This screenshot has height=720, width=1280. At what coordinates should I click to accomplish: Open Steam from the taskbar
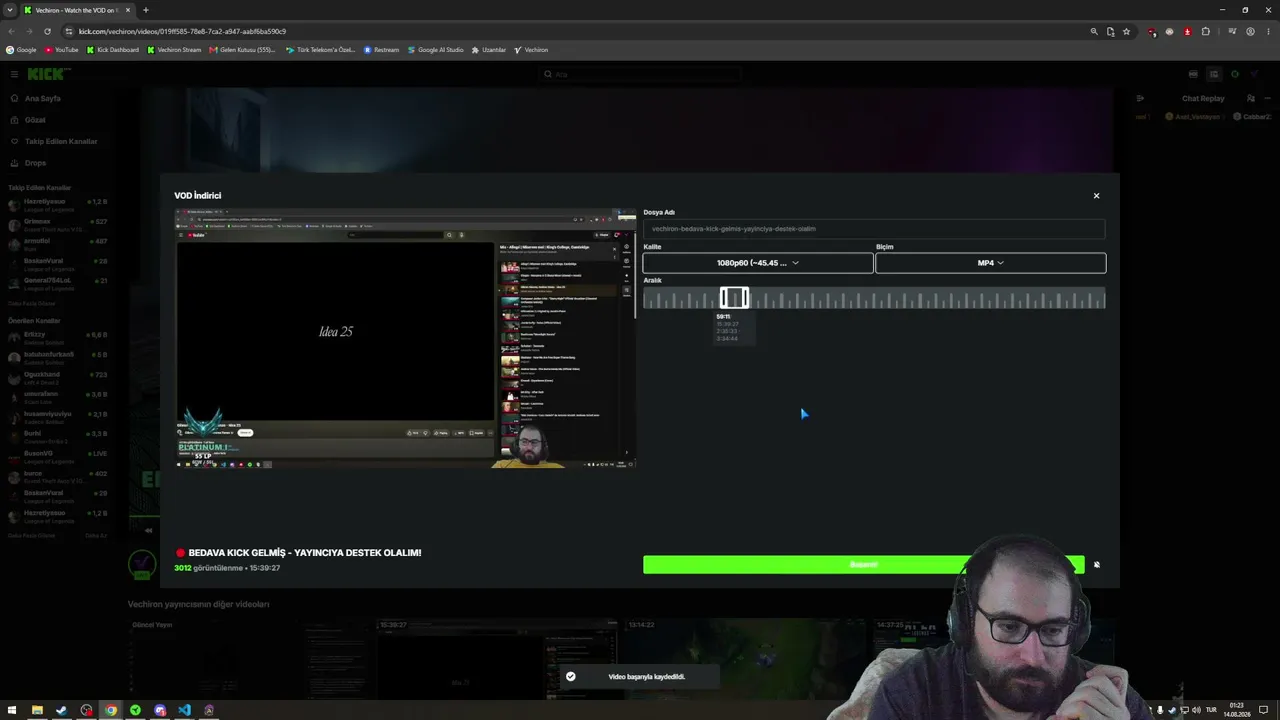62,710
